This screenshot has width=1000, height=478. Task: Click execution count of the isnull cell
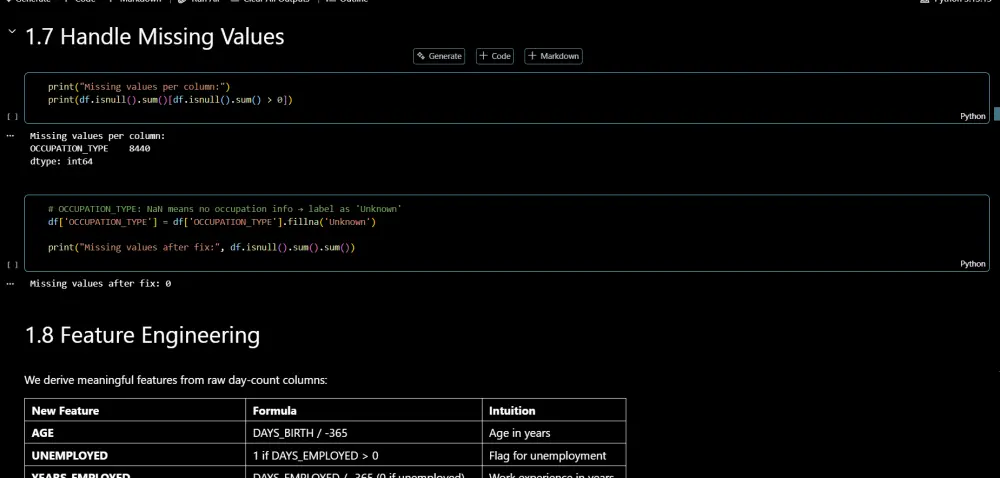[x=12, y=117]
